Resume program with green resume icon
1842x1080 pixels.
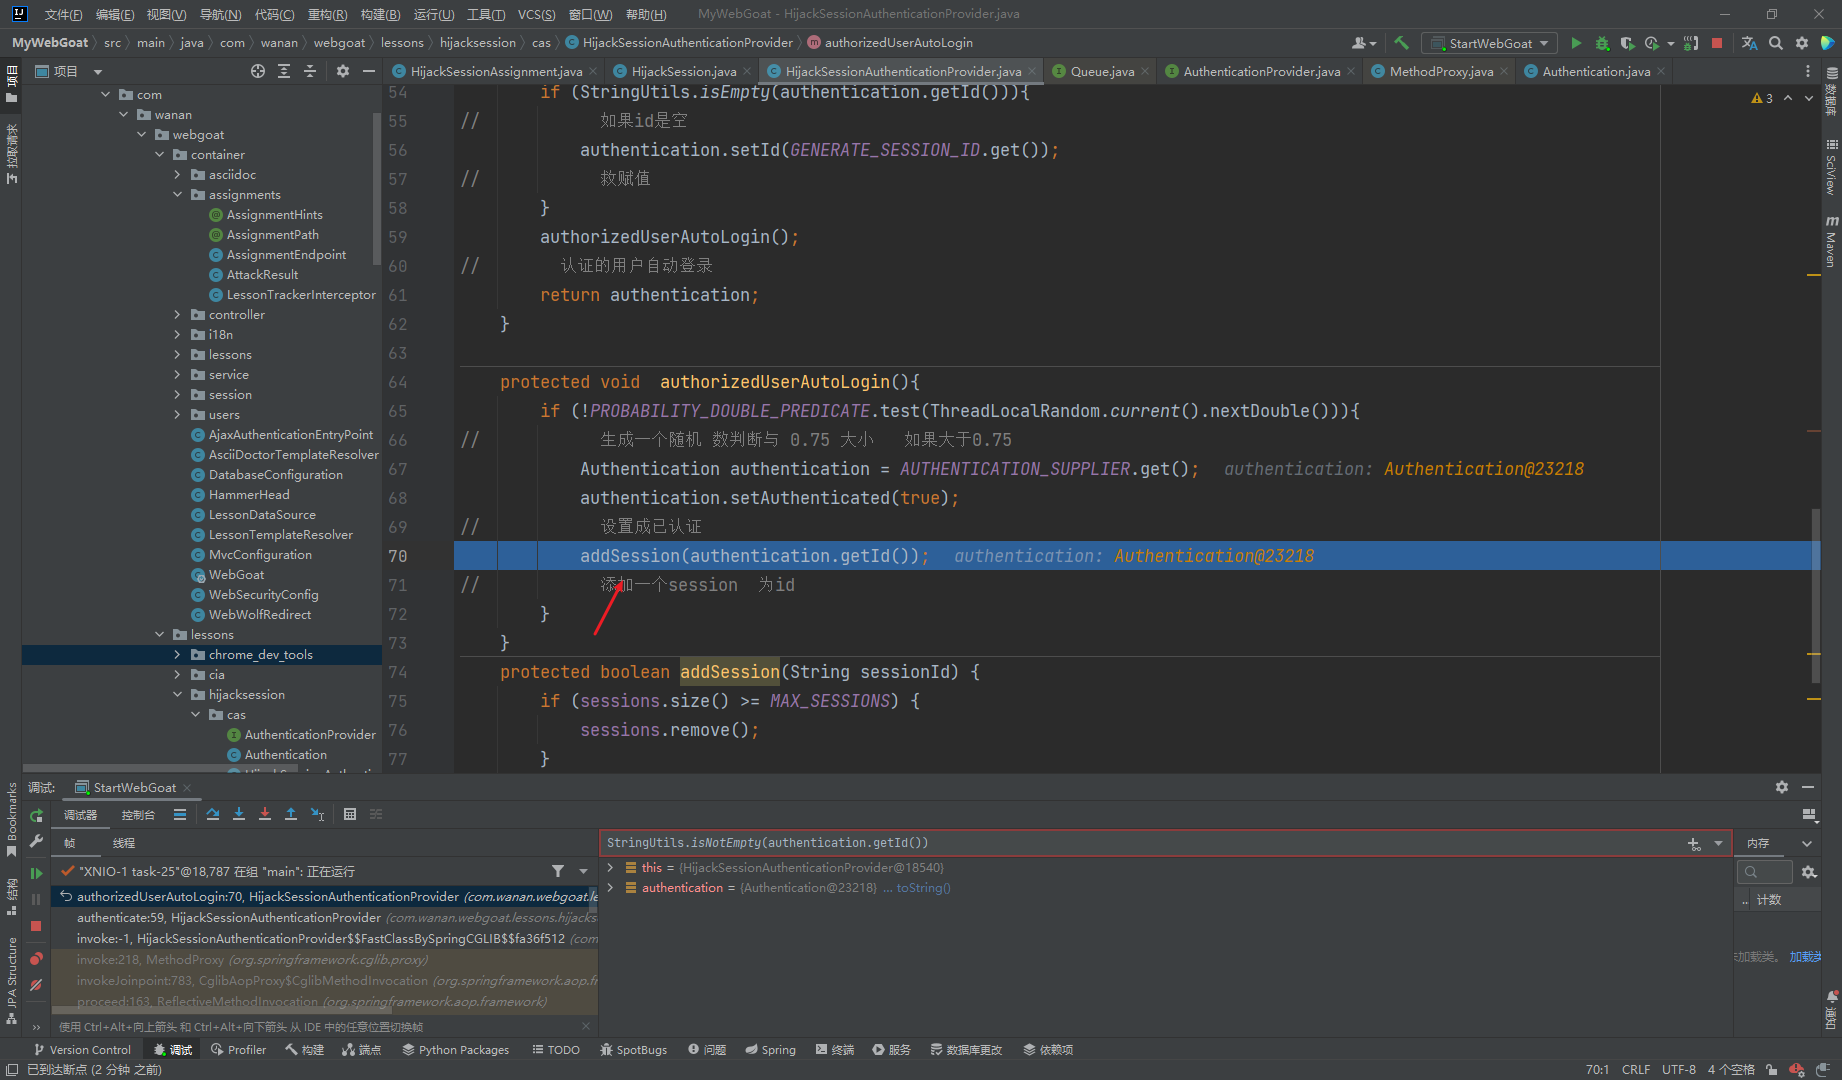[x=37, y=873]
